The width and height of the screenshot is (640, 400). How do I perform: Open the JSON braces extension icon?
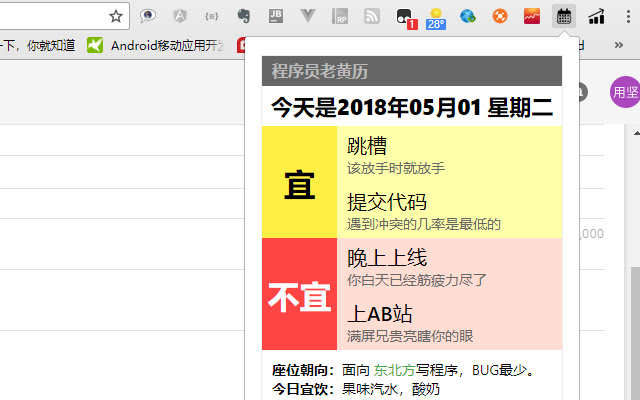[x=211, y=16]
